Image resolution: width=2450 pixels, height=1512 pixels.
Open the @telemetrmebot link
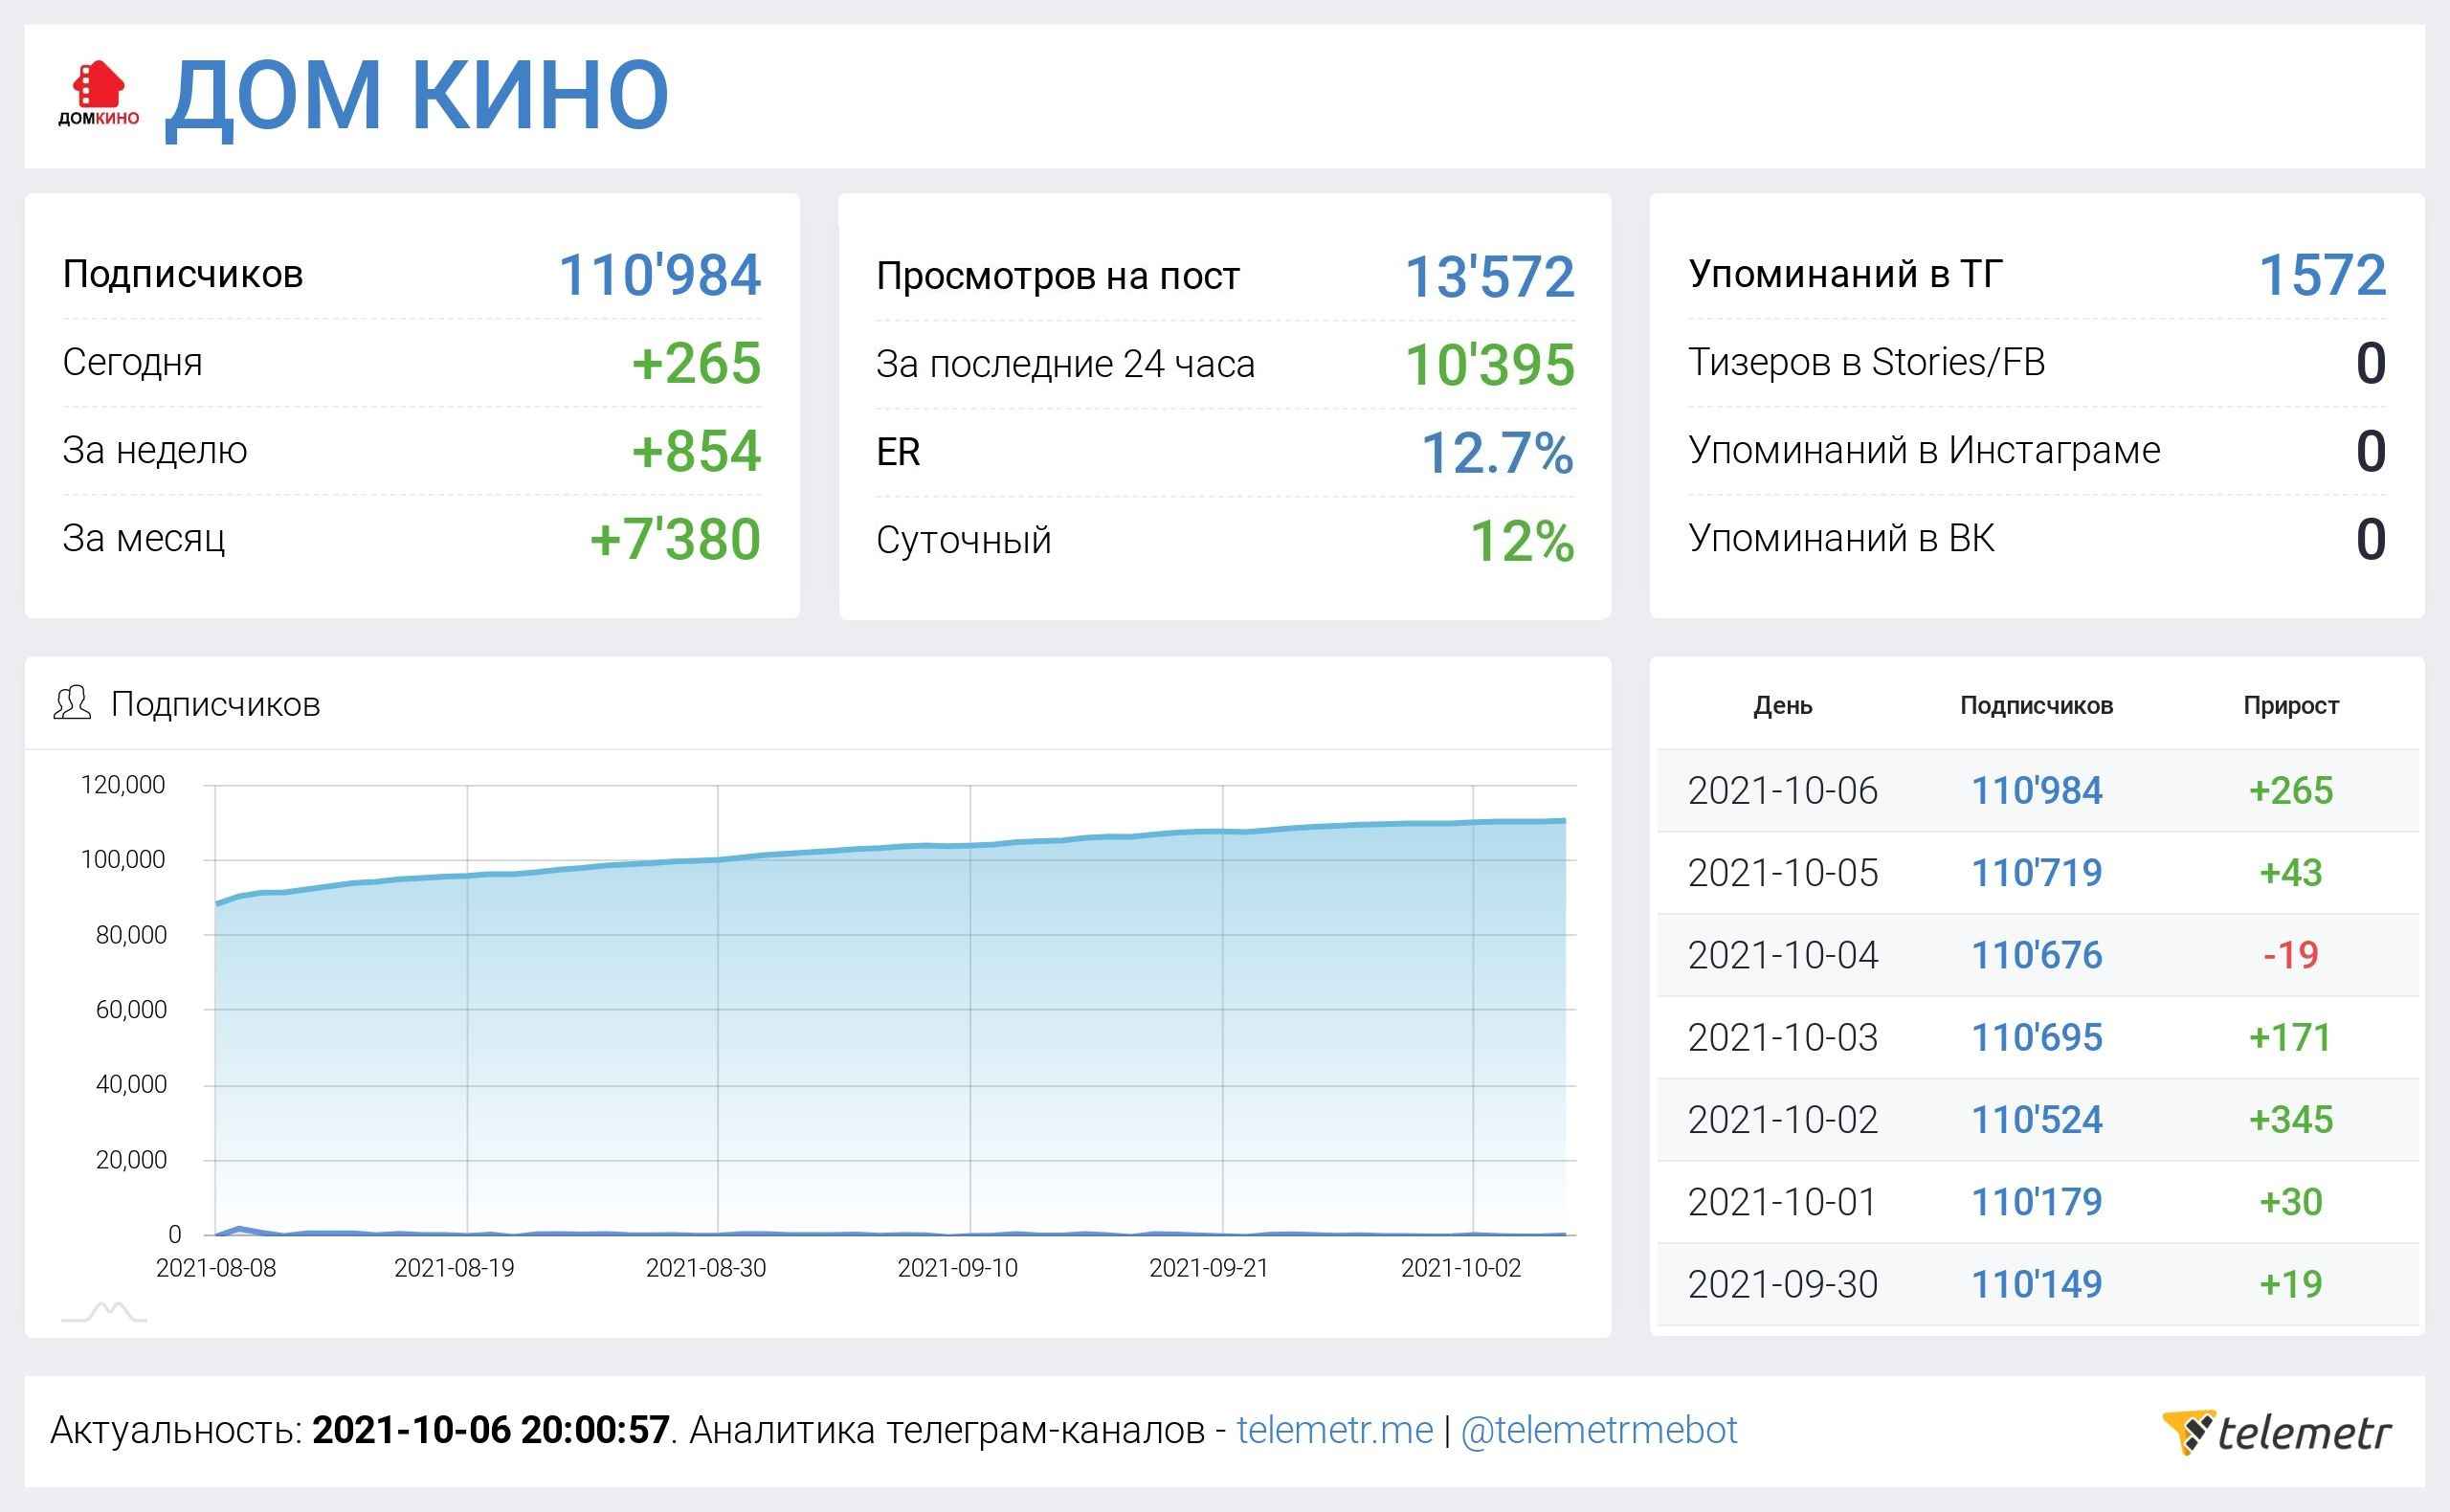(x=1598, y=1430)
